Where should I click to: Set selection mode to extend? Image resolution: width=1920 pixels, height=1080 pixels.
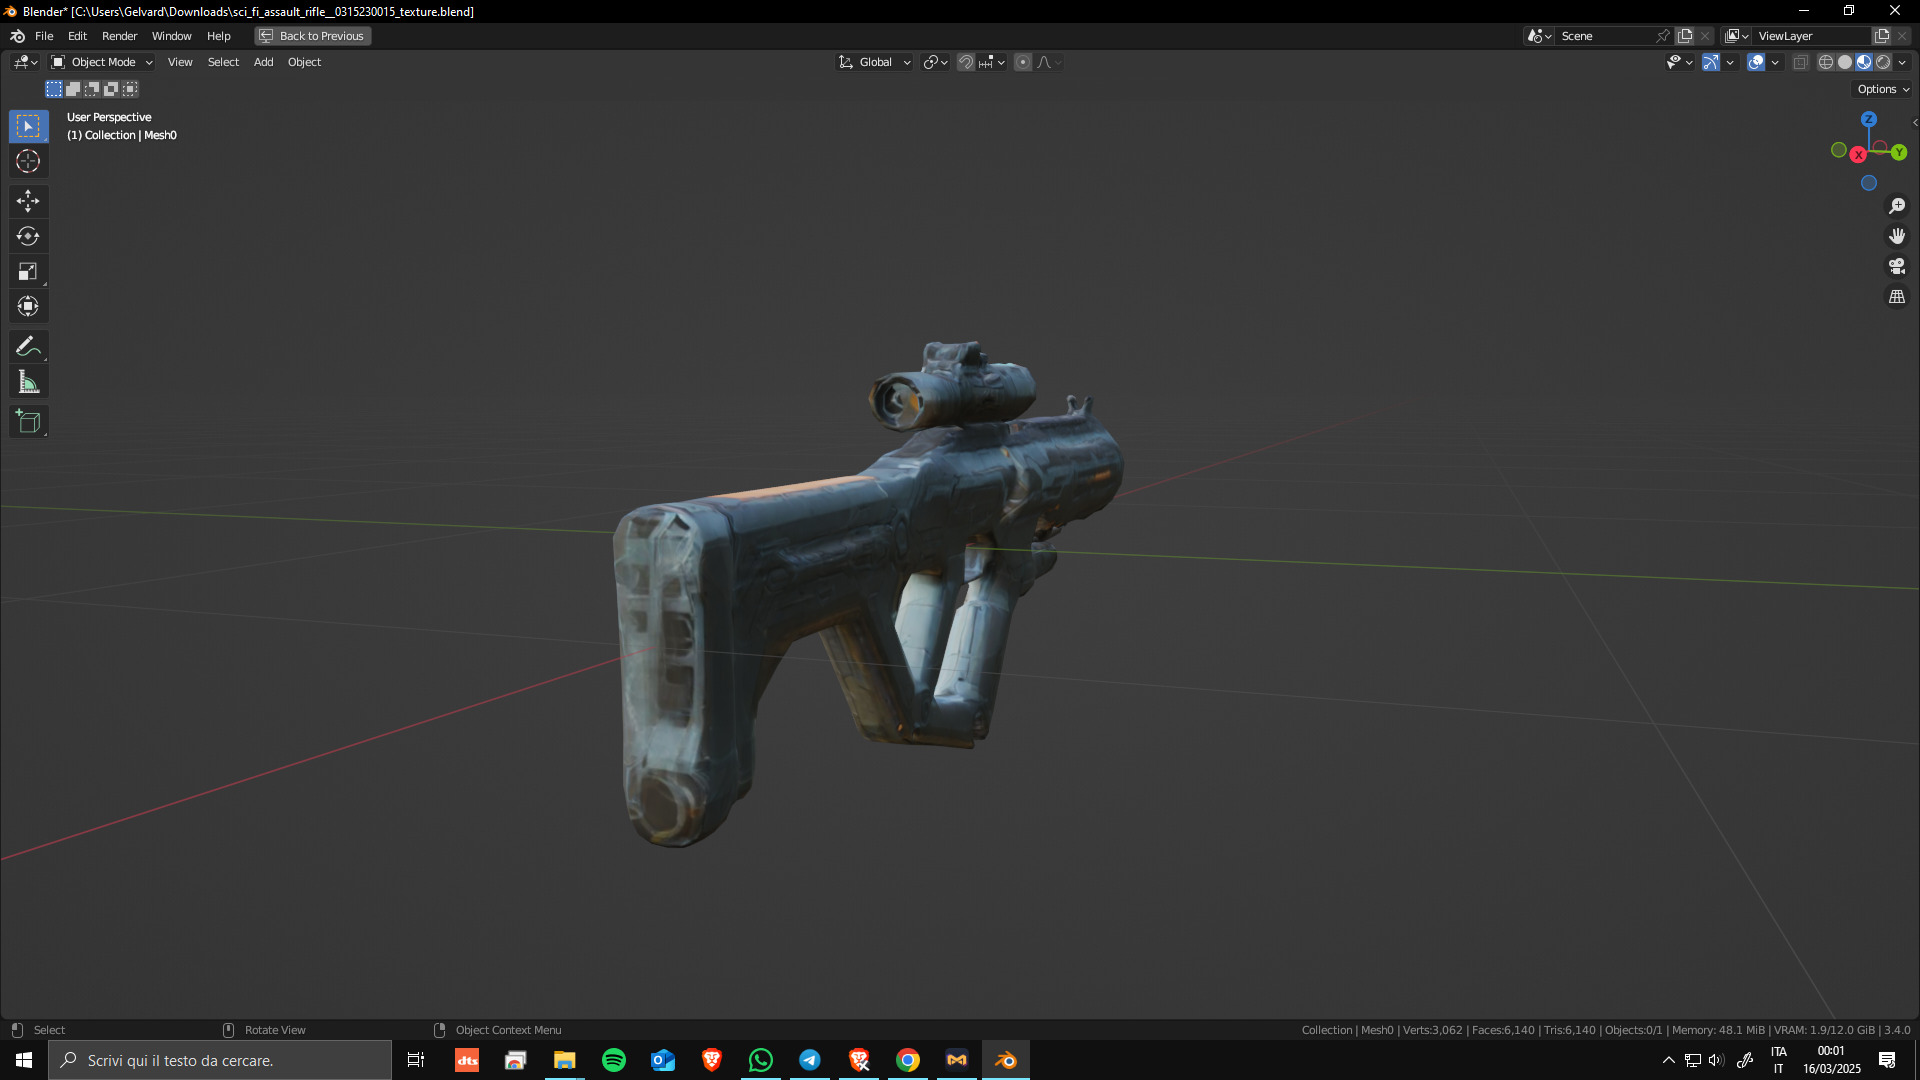pos(73,89)
